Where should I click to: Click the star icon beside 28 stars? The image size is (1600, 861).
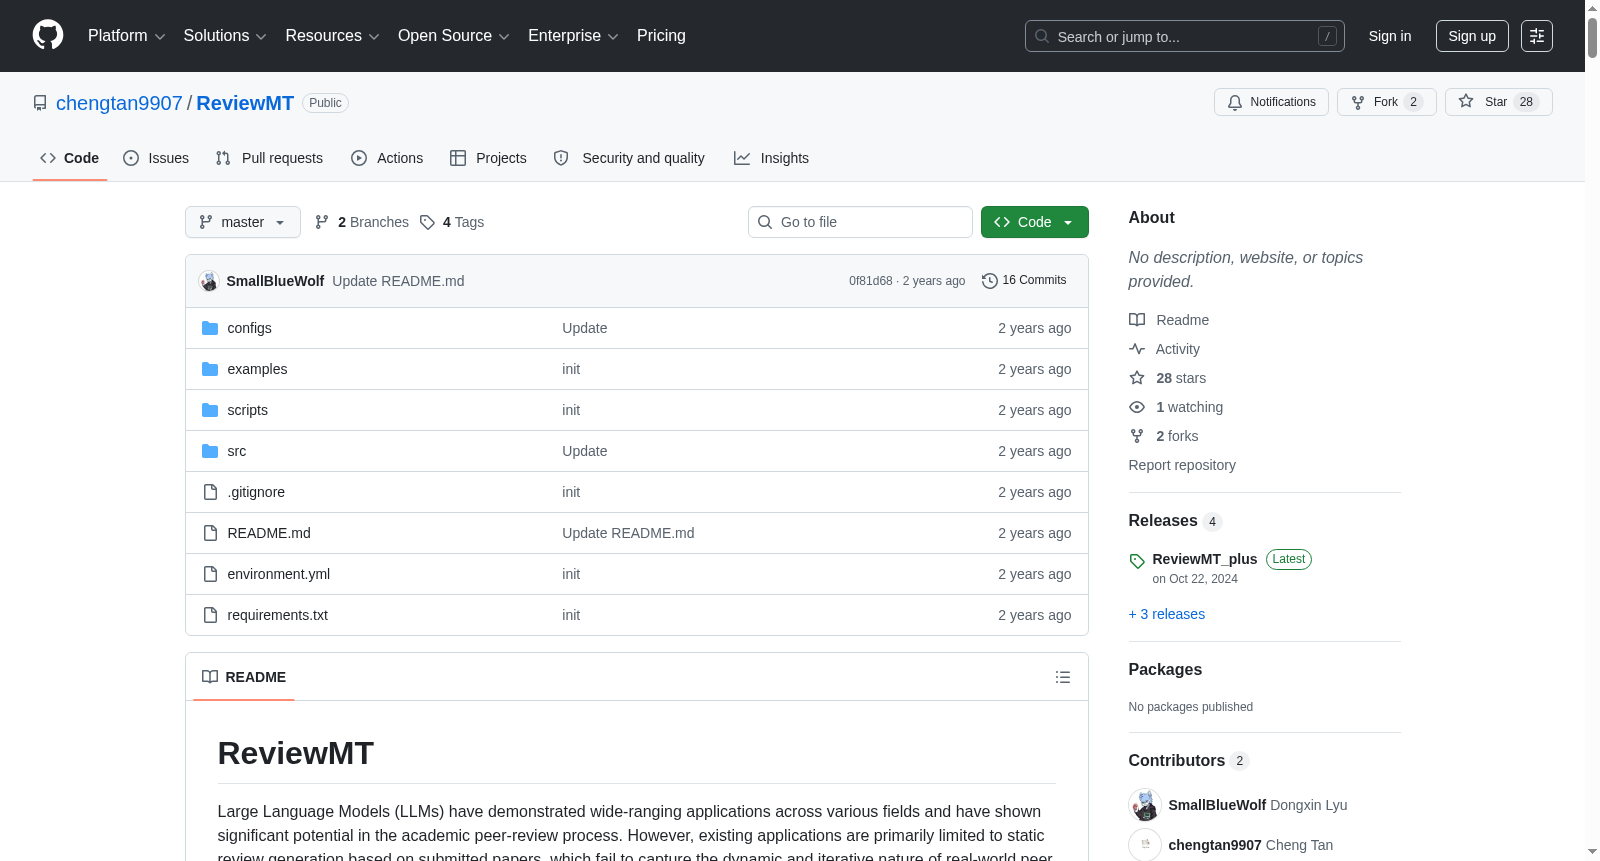point(1137,378)
